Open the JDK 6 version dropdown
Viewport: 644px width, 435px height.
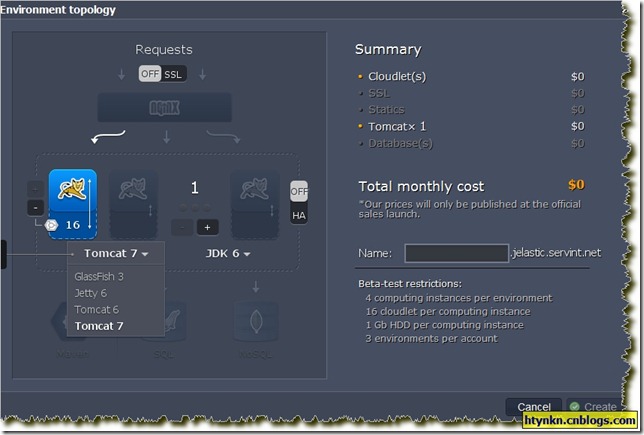(228, 254)
